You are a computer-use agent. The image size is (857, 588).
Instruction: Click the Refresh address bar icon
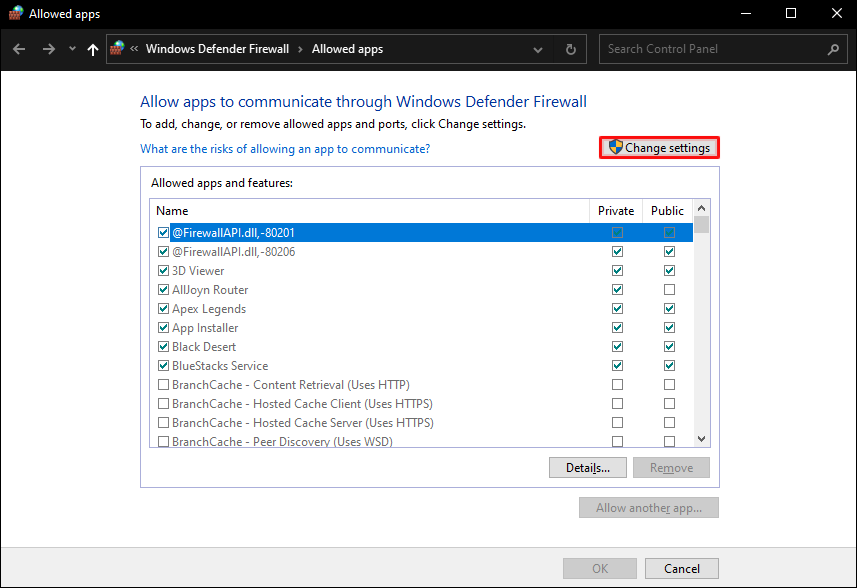pyautogui.click(x=570, y=49)
